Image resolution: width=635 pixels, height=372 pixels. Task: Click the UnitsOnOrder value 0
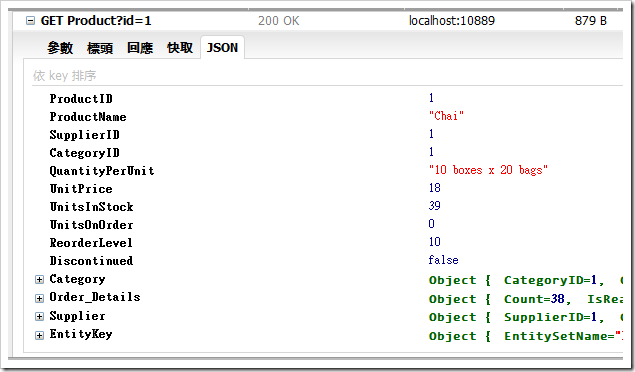[x=431, y=224]
